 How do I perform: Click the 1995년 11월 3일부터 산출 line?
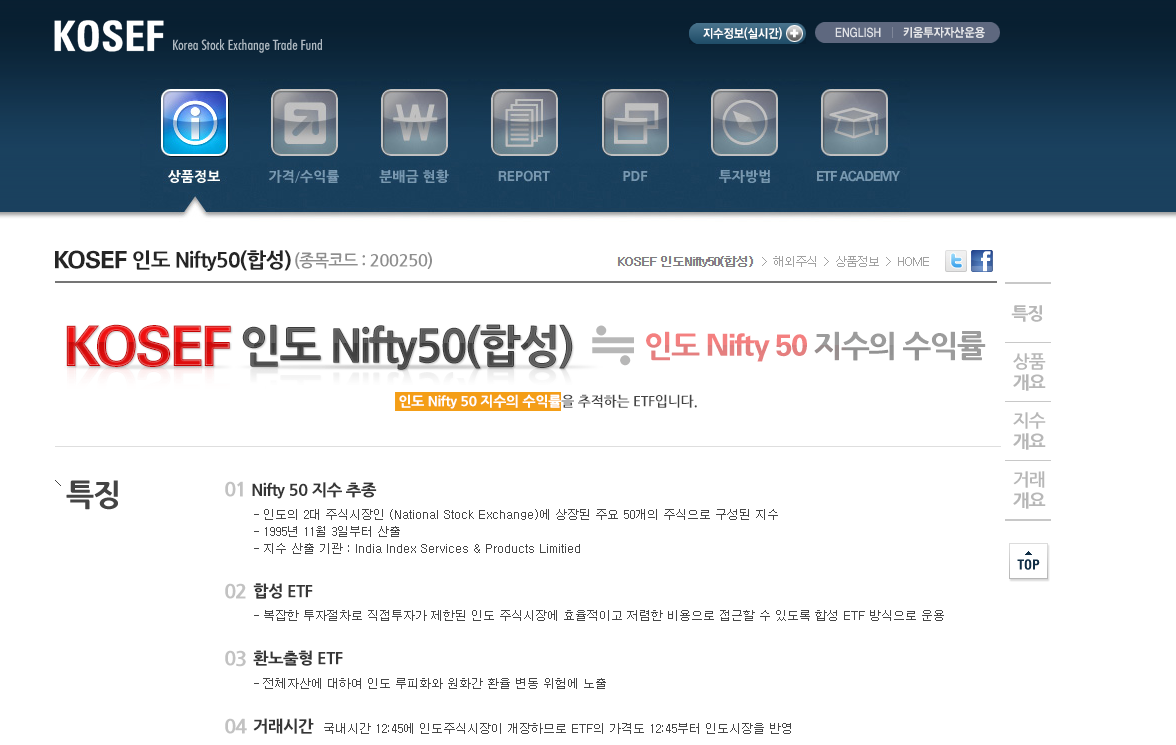pyautogui.click(x=326, y=531)
